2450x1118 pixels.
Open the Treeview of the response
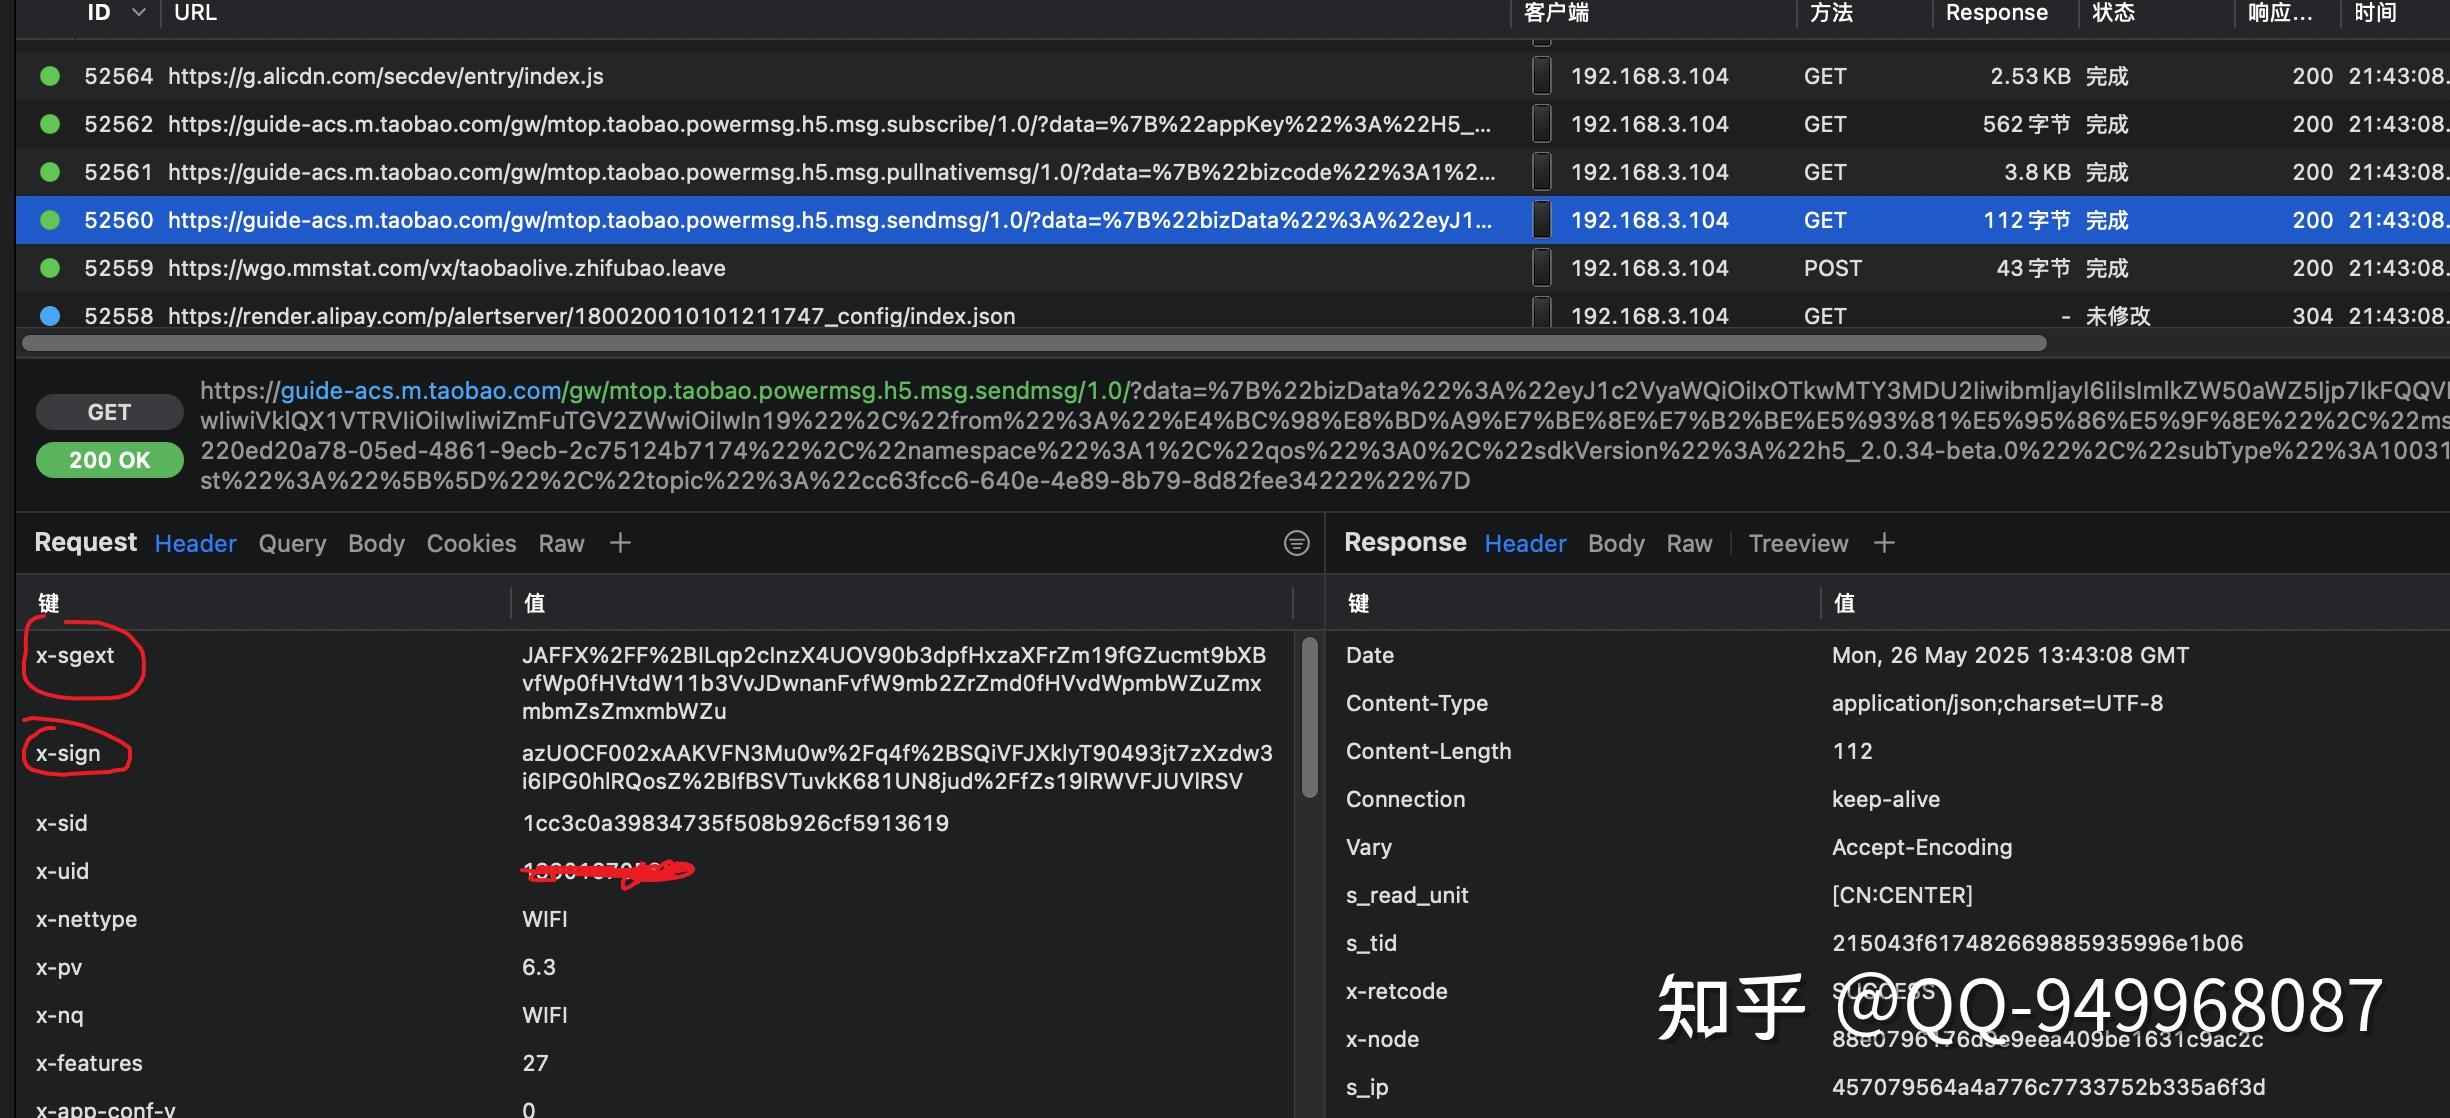coord(1797,543)
